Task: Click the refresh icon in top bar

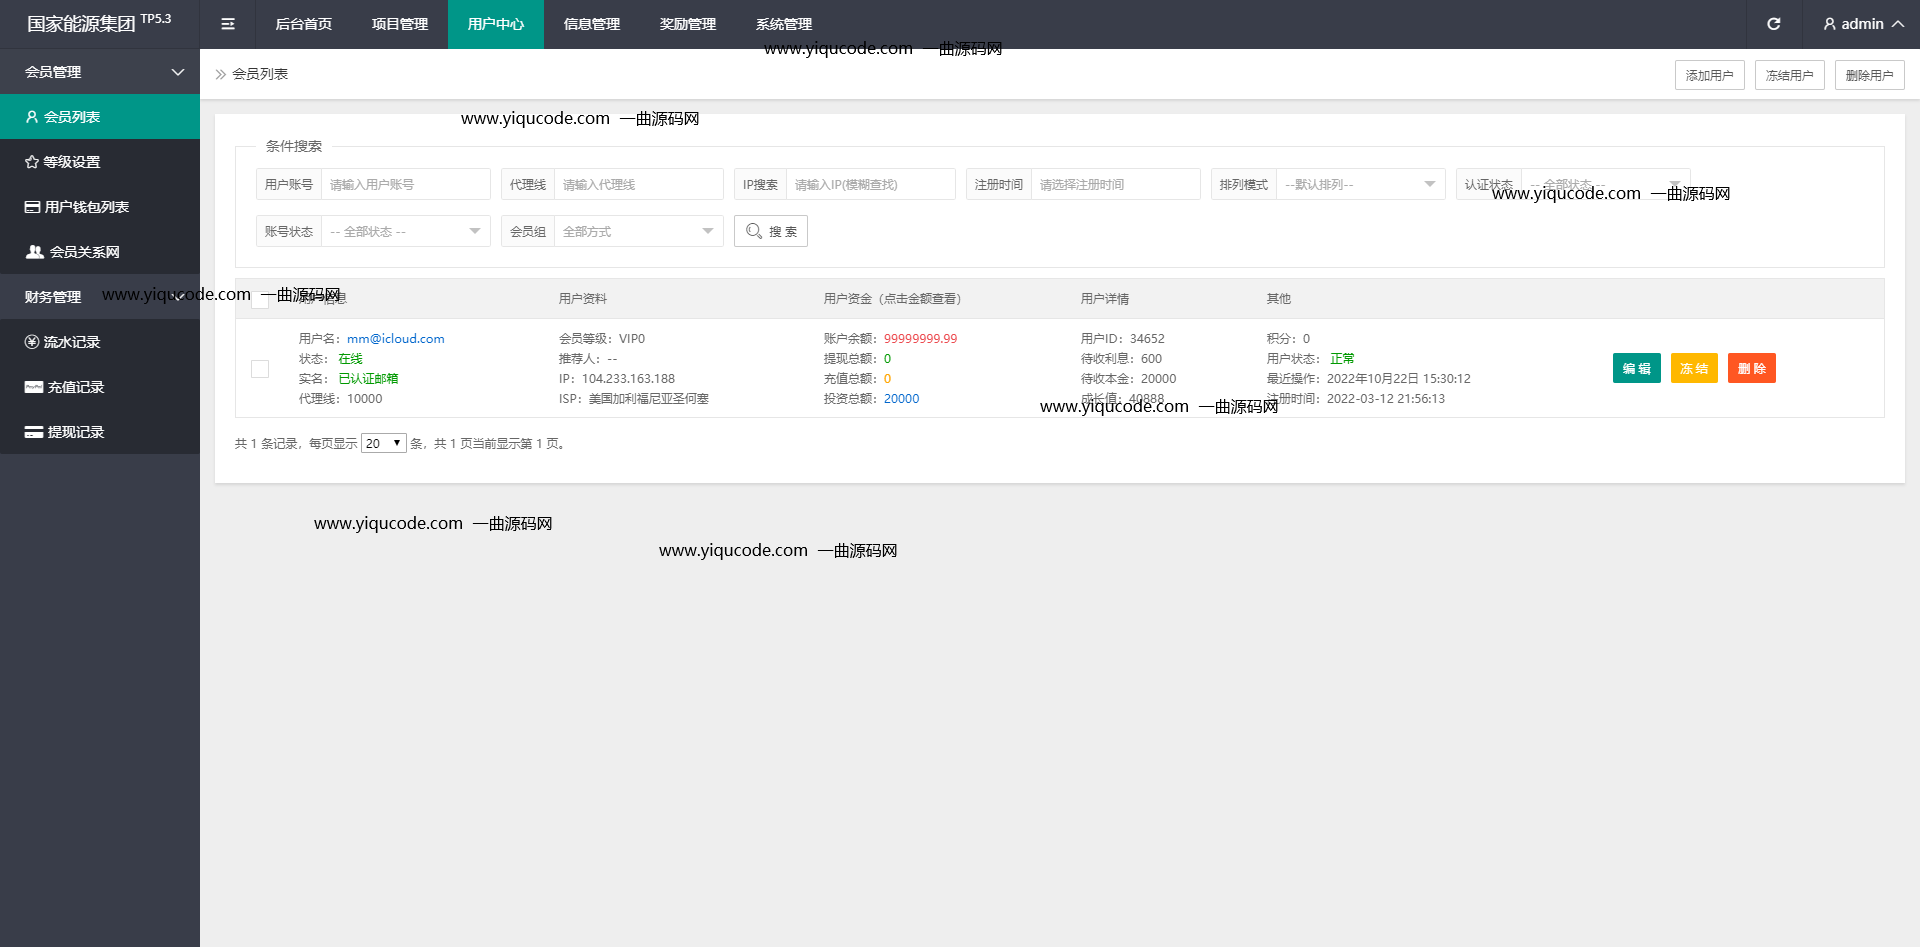Action: pyautogui.click(x=1773, y=24)
